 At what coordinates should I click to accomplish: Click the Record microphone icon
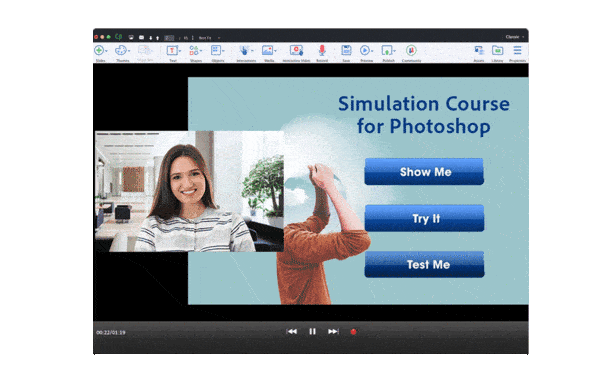tap(322, 50)
